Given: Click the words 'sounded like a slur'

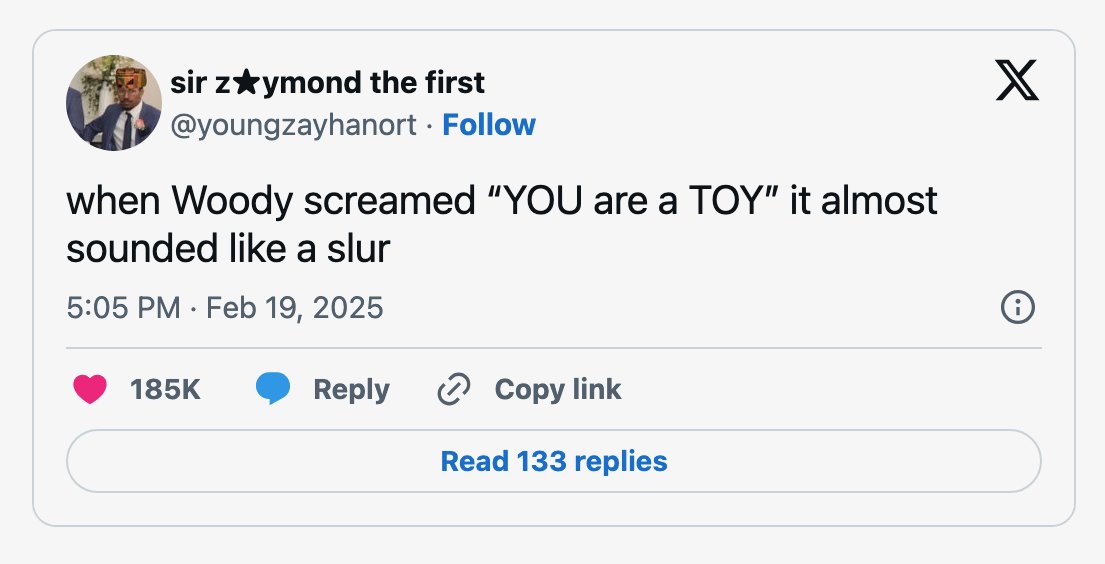Looking at the screenshot, I should pyautogui.click(x=228, y=249).
